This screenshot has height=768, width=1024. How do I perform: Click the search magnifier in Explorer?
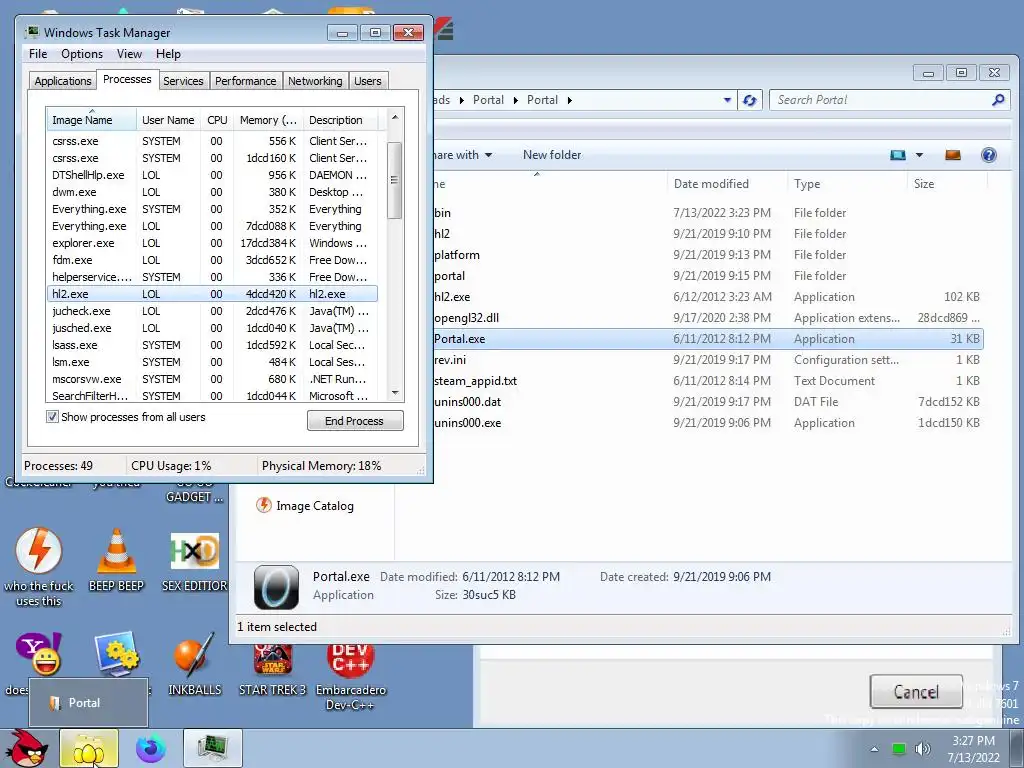(998, 100)
